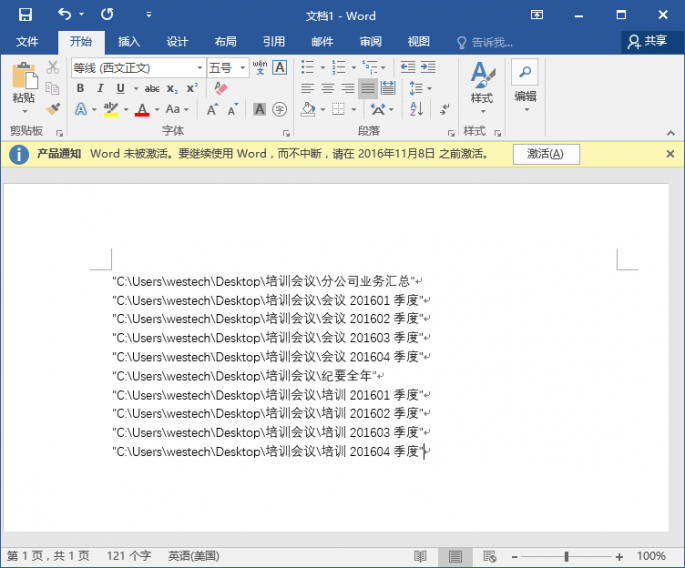This screenshot has width=685, height=568.
Task: Switch to the 插入 Insert tab
Action: (129, 42)
